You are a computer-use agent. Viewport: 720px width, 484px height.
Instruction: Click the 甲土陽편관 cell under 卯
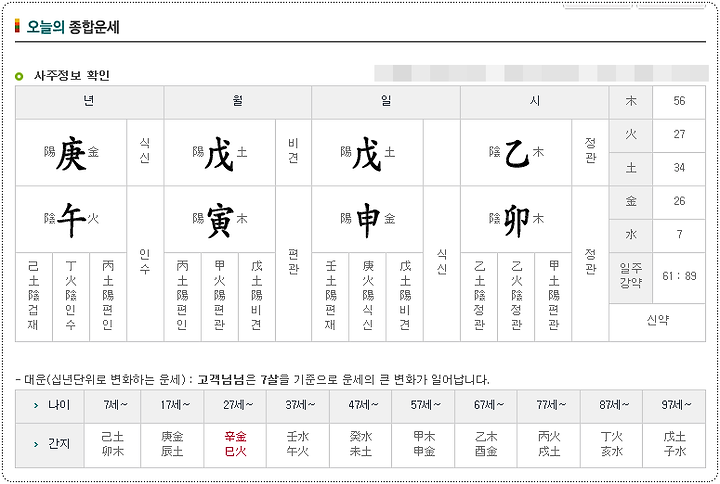(553, 296)
